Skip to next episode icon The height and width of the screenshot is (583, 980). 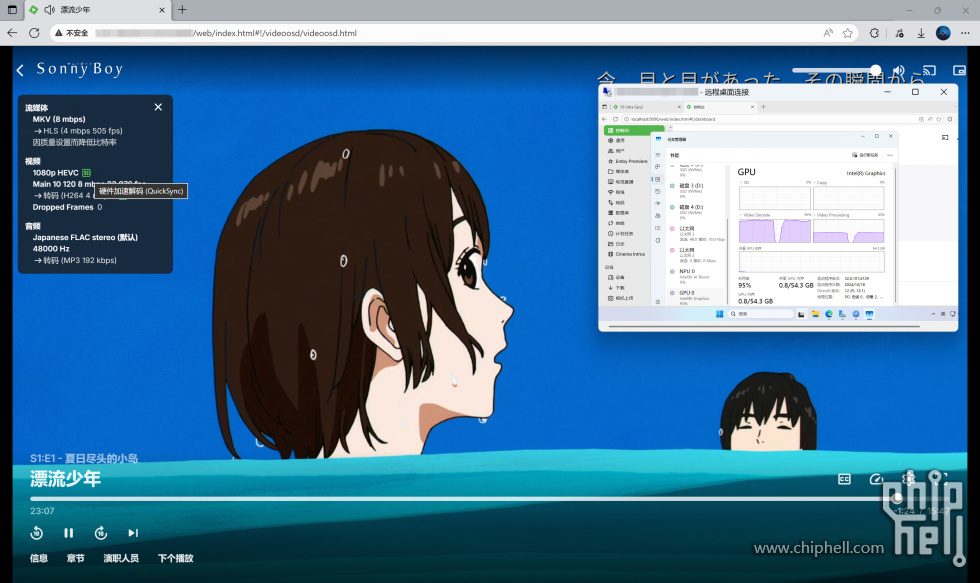[x=133, y=533]
